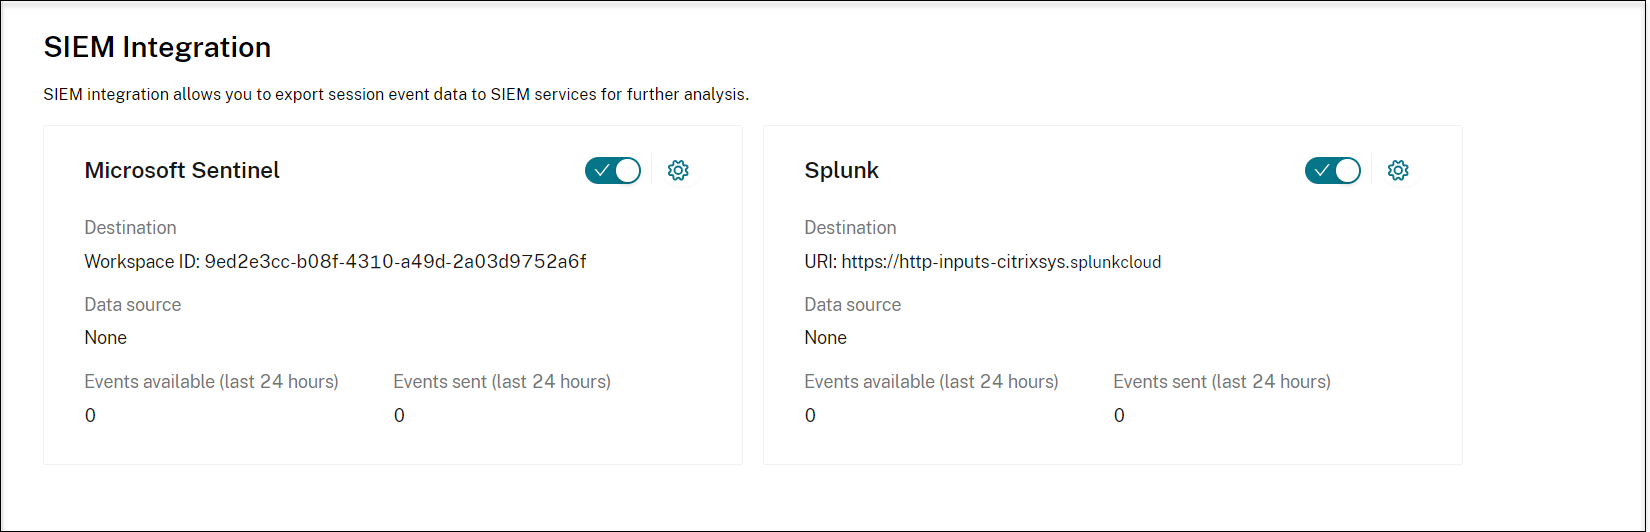Screen dimensions: 1650x532
Task: Click Data source label under Microsoft Sentinel
Action: pyautogui.click(x=133, y=305)
